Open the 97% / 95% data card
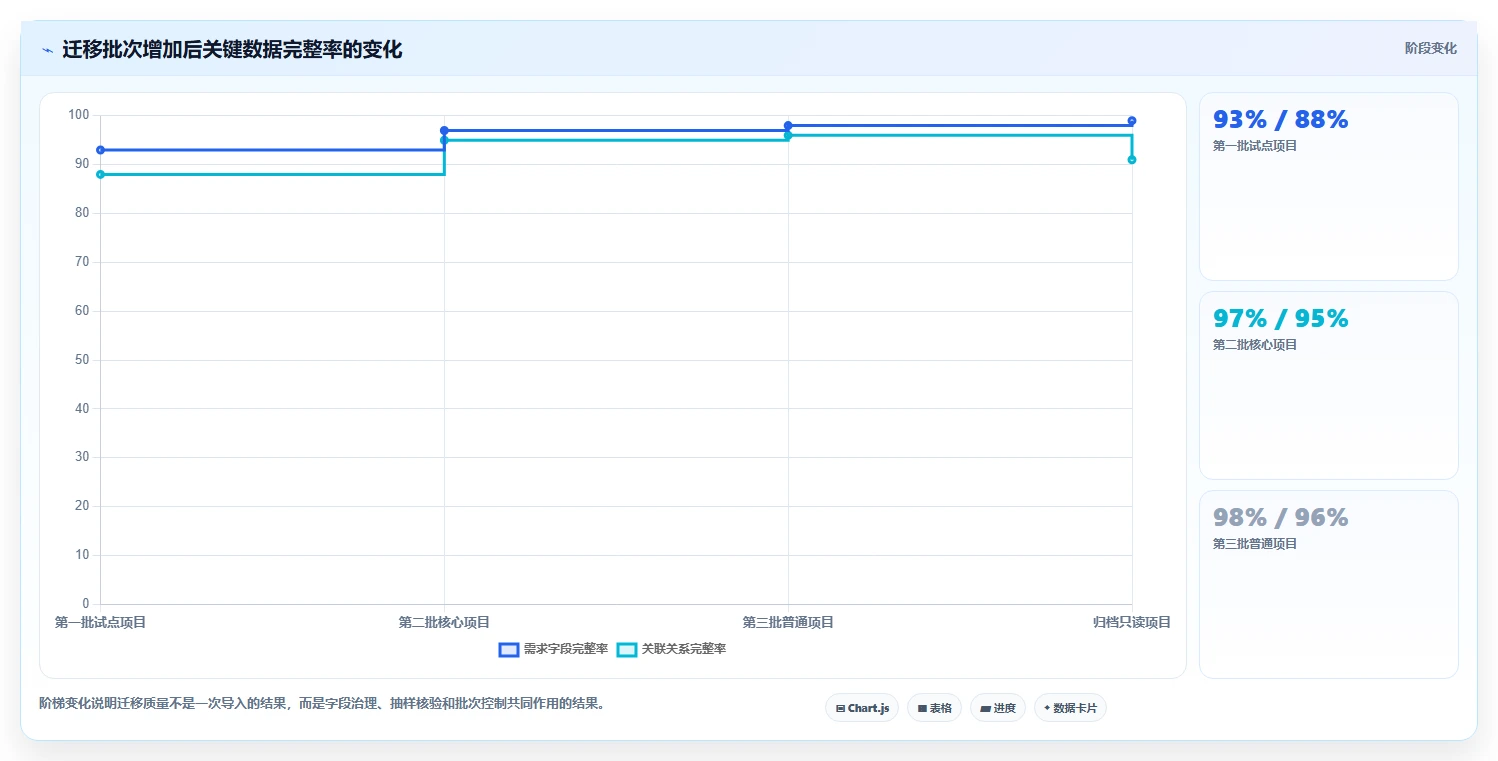Image resolution: width=1498 pixels, height=761 pixels. 1328,385
